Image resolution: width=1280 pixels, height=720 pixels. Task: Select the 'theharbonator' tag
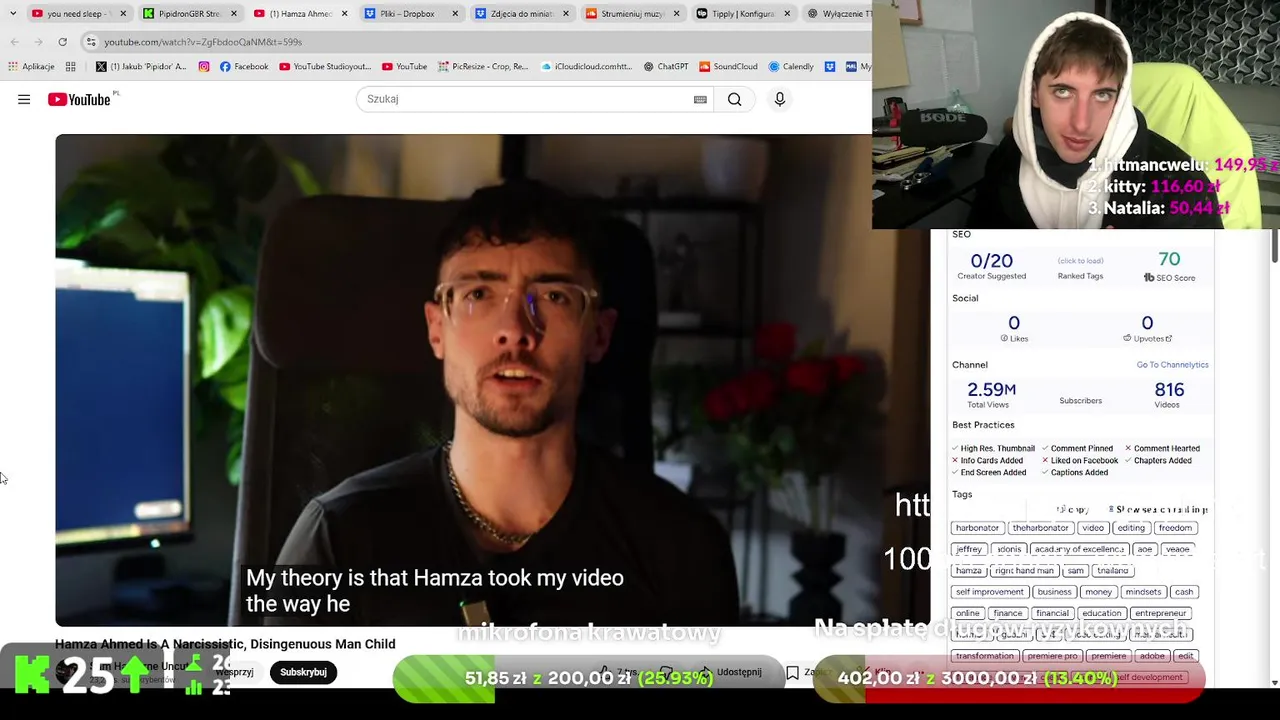pyautogui.click(x=1040, y=528)
